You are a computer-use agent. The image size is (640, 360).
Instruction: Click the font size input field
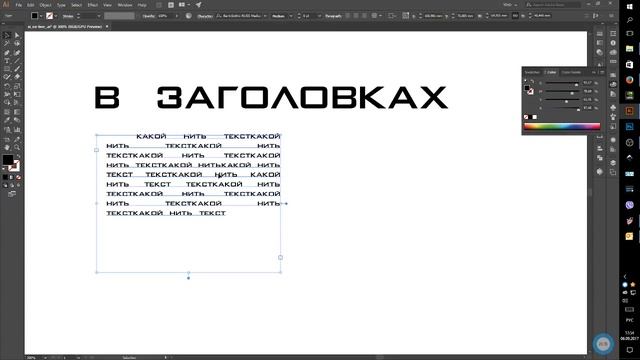(x=309, y=16)
